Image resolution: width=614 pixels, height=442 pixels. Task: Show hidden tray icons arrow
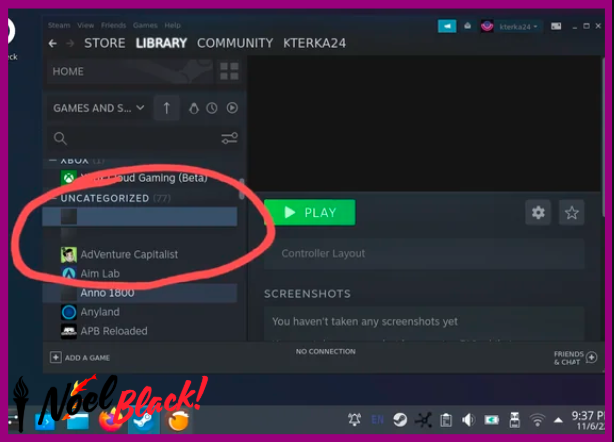(x=558, y=420)
